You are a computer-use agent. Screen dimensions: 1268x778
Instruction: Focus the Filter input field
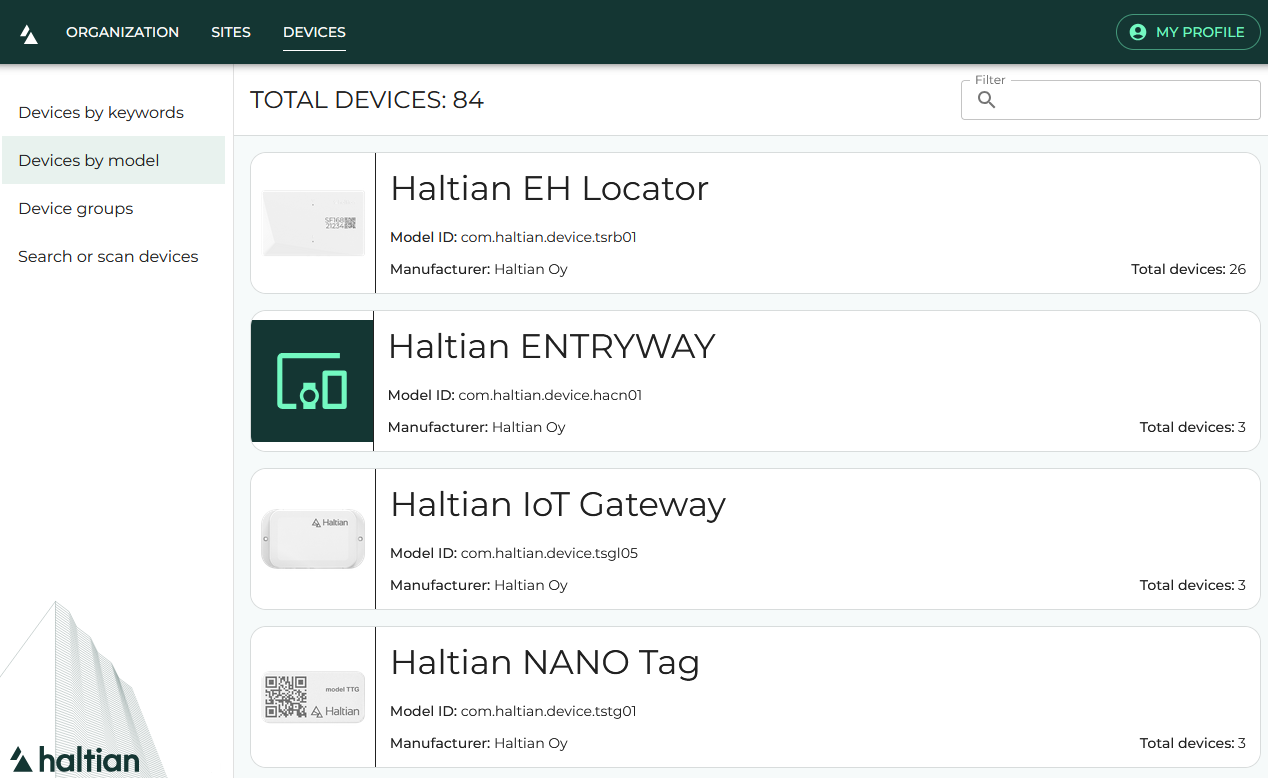(x=1110, y=100)
